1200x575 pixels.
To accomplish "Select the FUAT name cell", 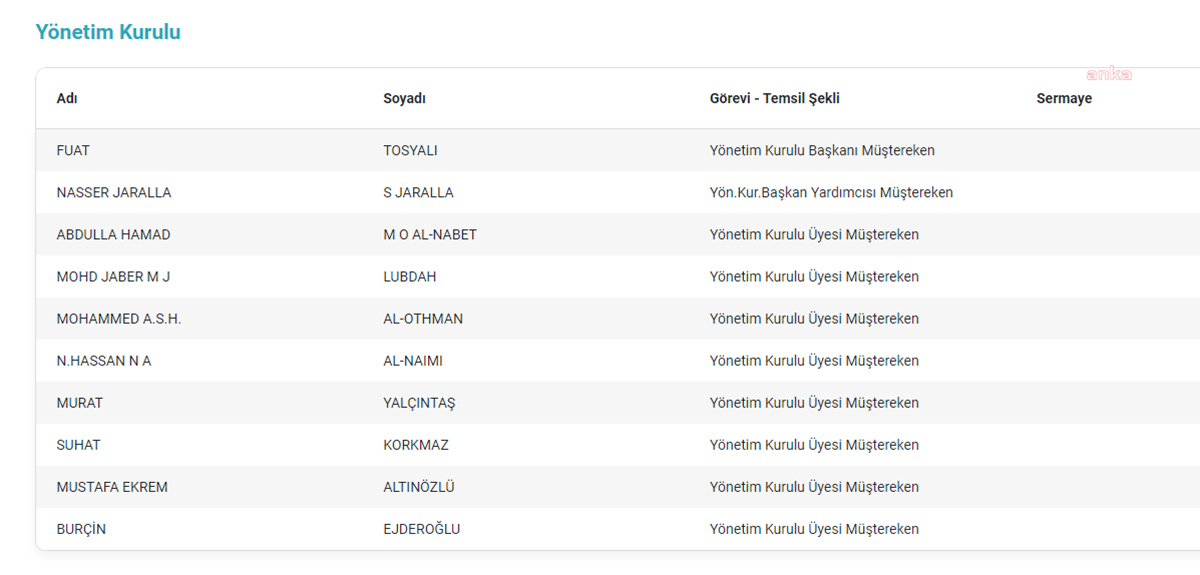I will [73, 151].
